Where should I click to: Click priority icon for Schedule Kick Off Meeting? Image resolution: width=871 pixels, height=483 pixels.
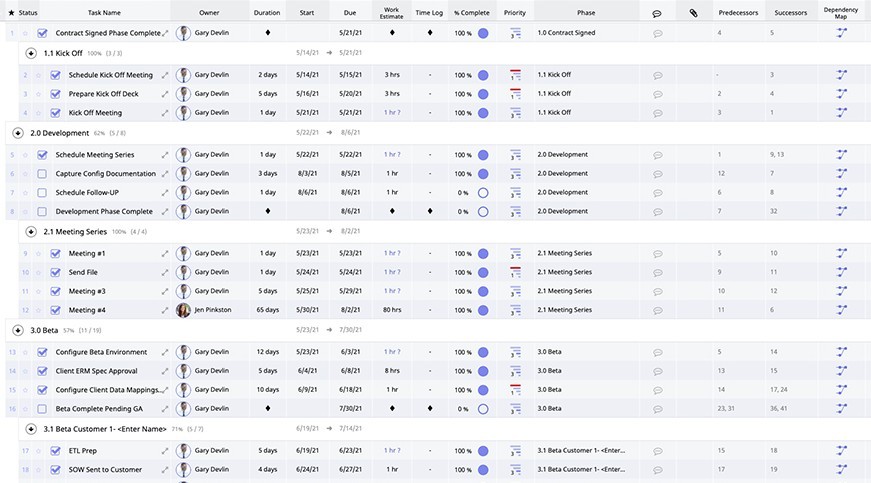[x=515, y=74]
